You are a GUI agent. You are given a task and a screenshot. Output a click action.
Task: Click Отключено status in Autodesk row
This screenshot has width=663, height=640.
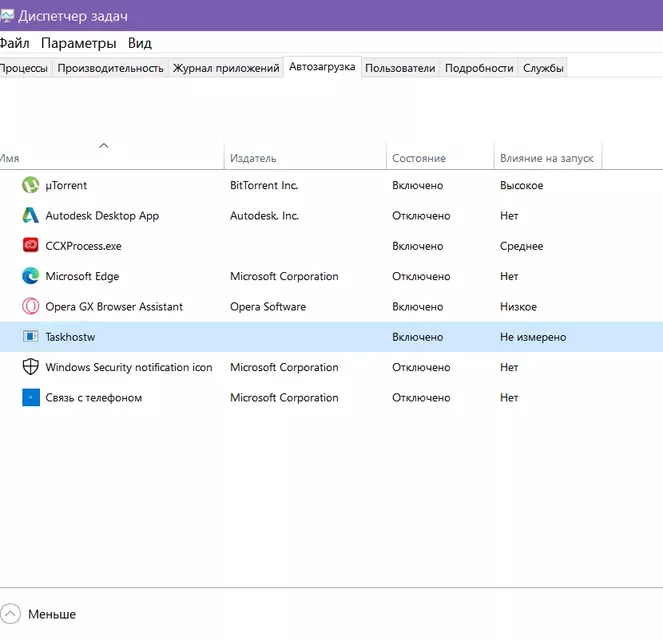421,216
